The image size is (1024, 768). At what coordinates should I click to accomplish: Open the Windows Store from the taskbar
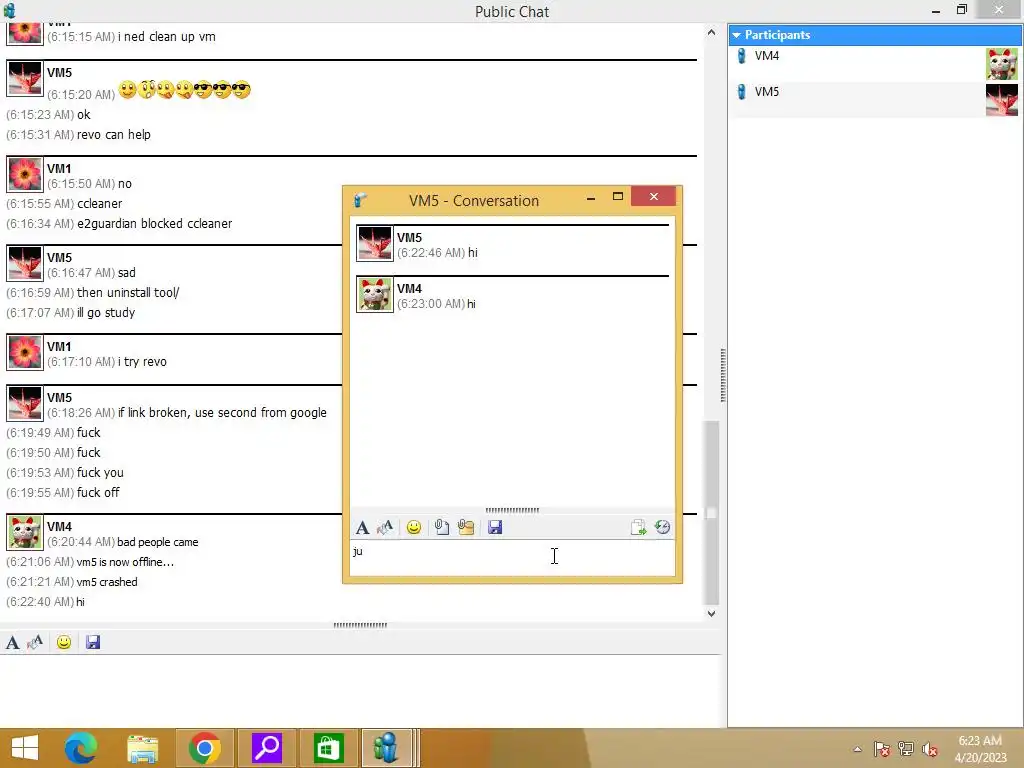328,748
